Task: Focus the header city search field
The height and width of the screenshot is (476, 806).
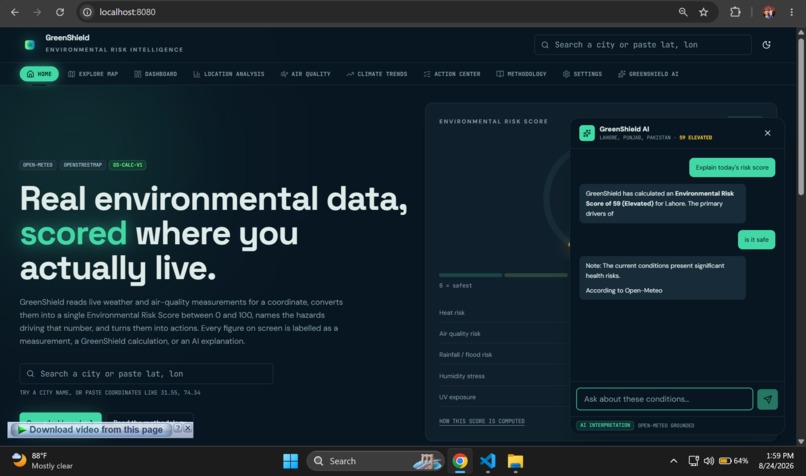Action: [643, 45]
